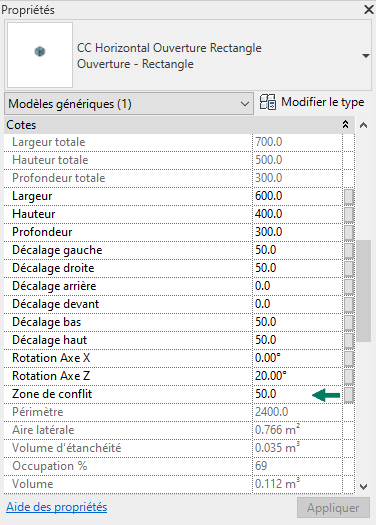Click the scrollbar up arrow
Image resolution: width=376 pixels, height=525 pixels.
coord(364,125)
